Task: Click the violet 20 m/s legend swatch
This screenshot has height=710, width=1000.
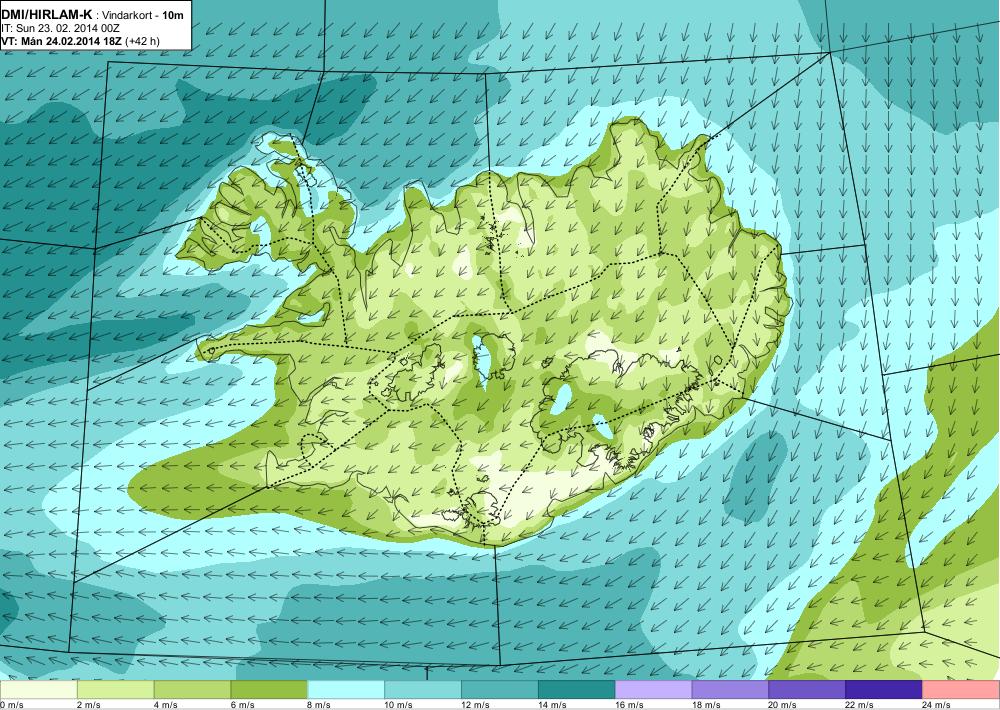Action: [x=807, y=690]
